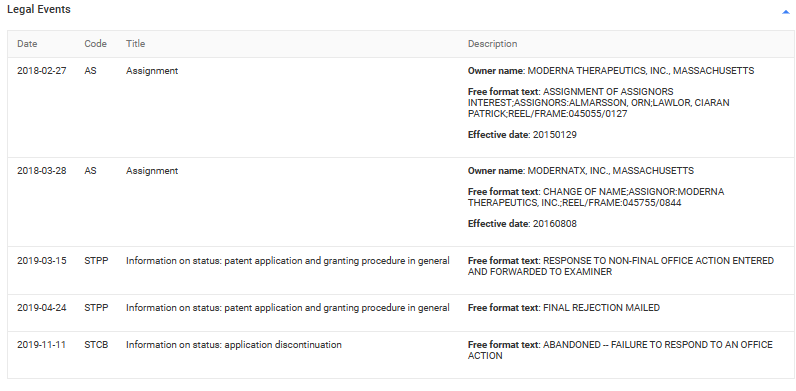
Task: Click the STPP code in the 2019-04-24 row
Action: [x=96, y=308]
